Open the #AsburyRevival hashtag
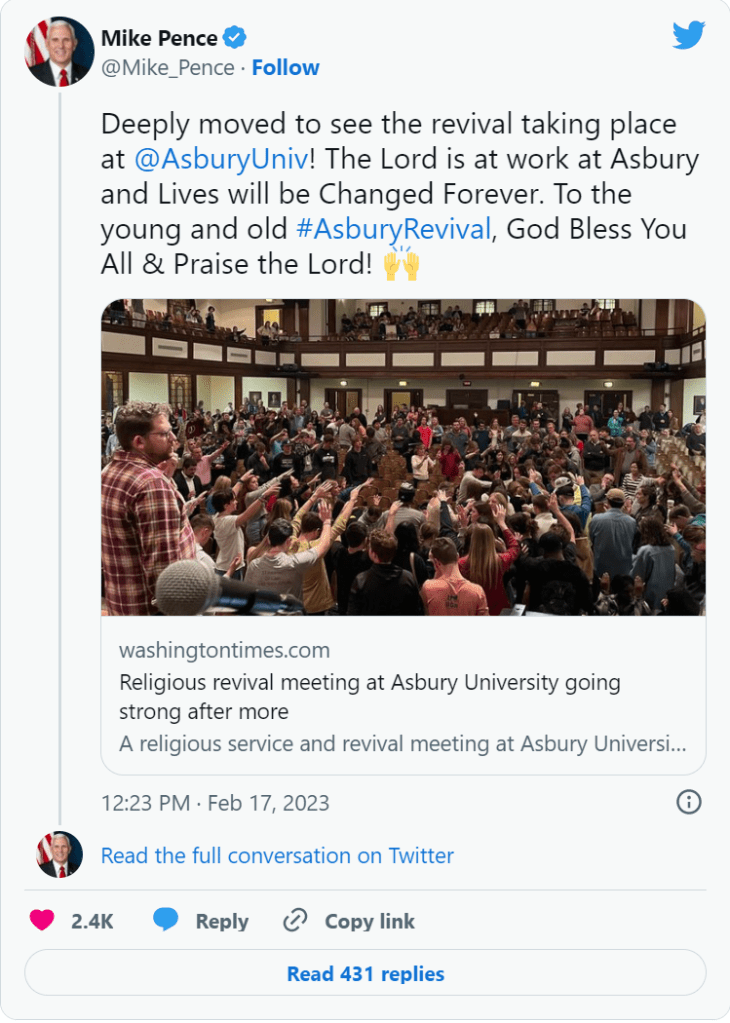This screenshot has height=1023, width=730. tap(393, 229)
